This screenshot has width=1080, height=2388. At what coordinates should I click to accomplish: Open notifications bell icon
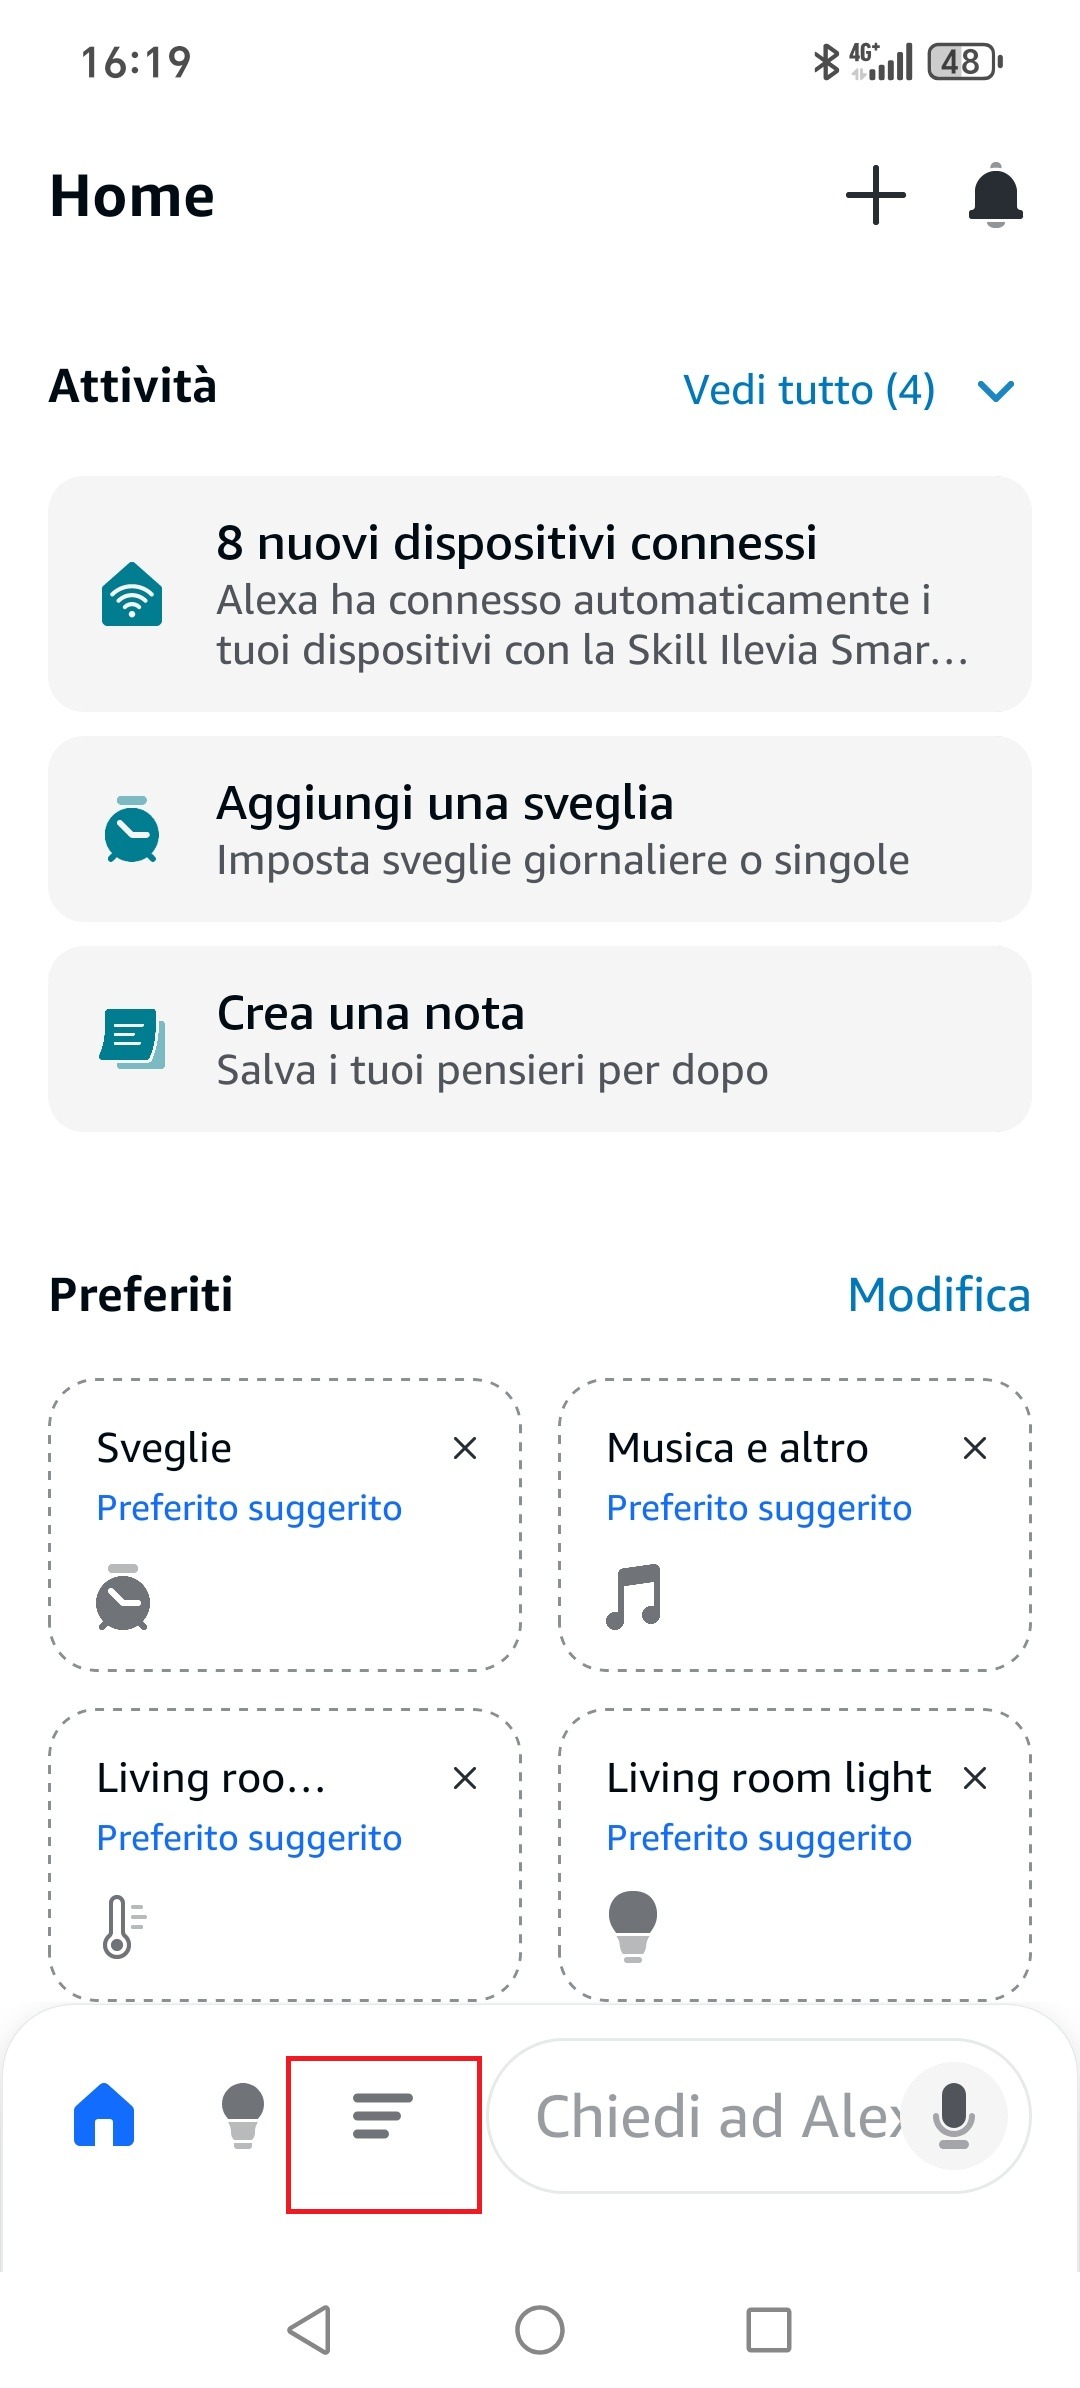click(x=995, y=195)
